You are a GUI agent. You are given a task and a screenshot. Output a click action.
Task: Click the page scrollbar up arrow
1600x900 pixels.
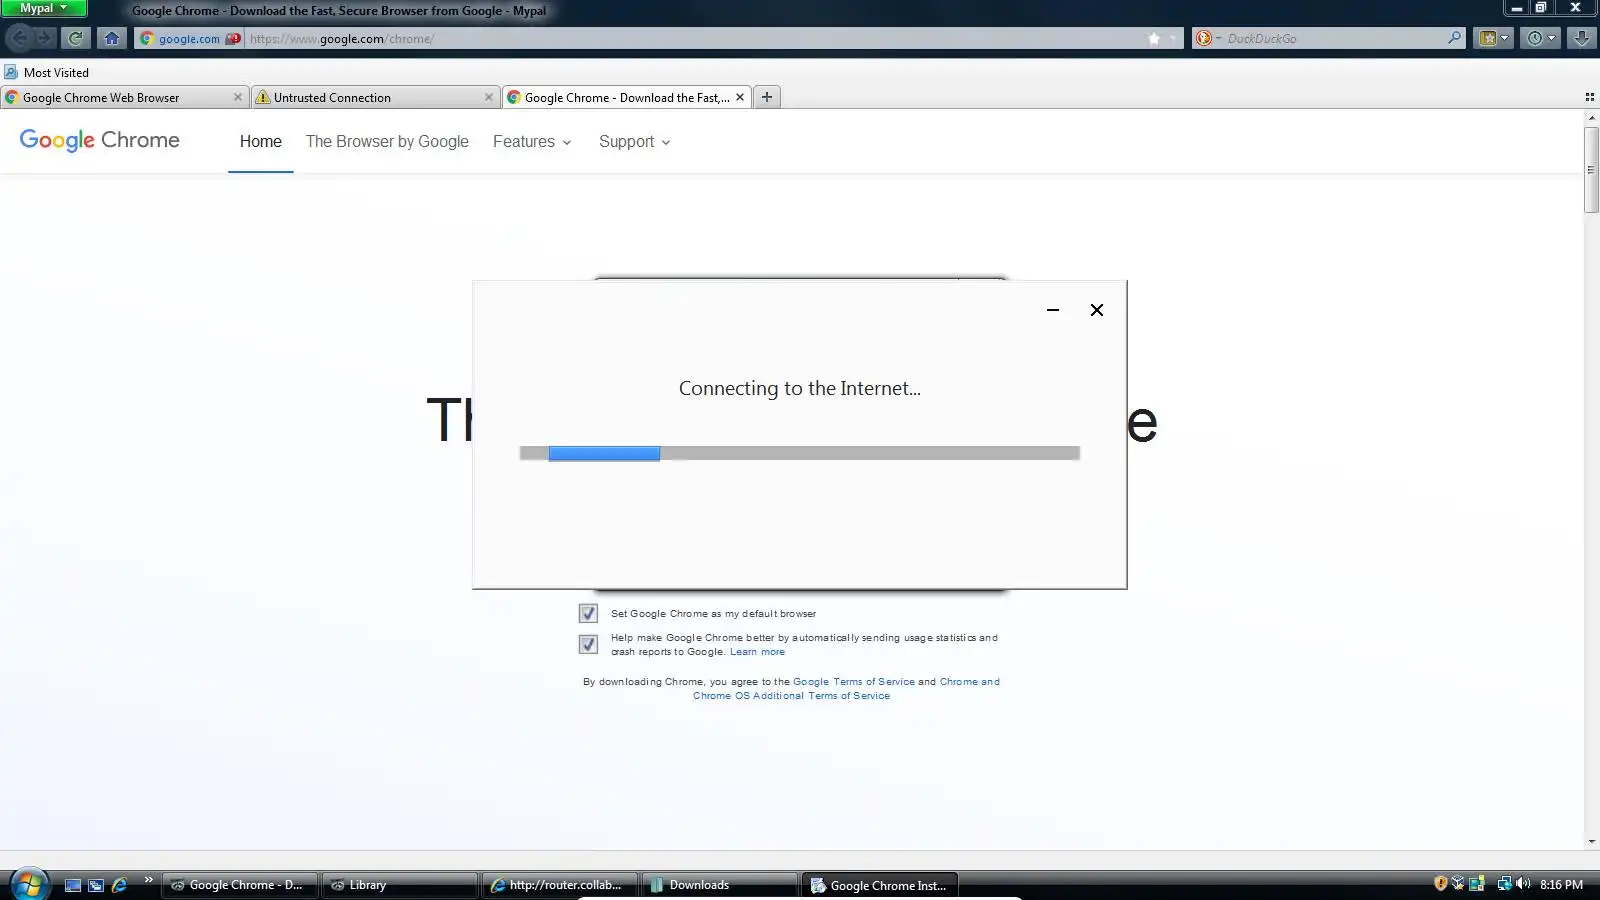[1592, 118]
